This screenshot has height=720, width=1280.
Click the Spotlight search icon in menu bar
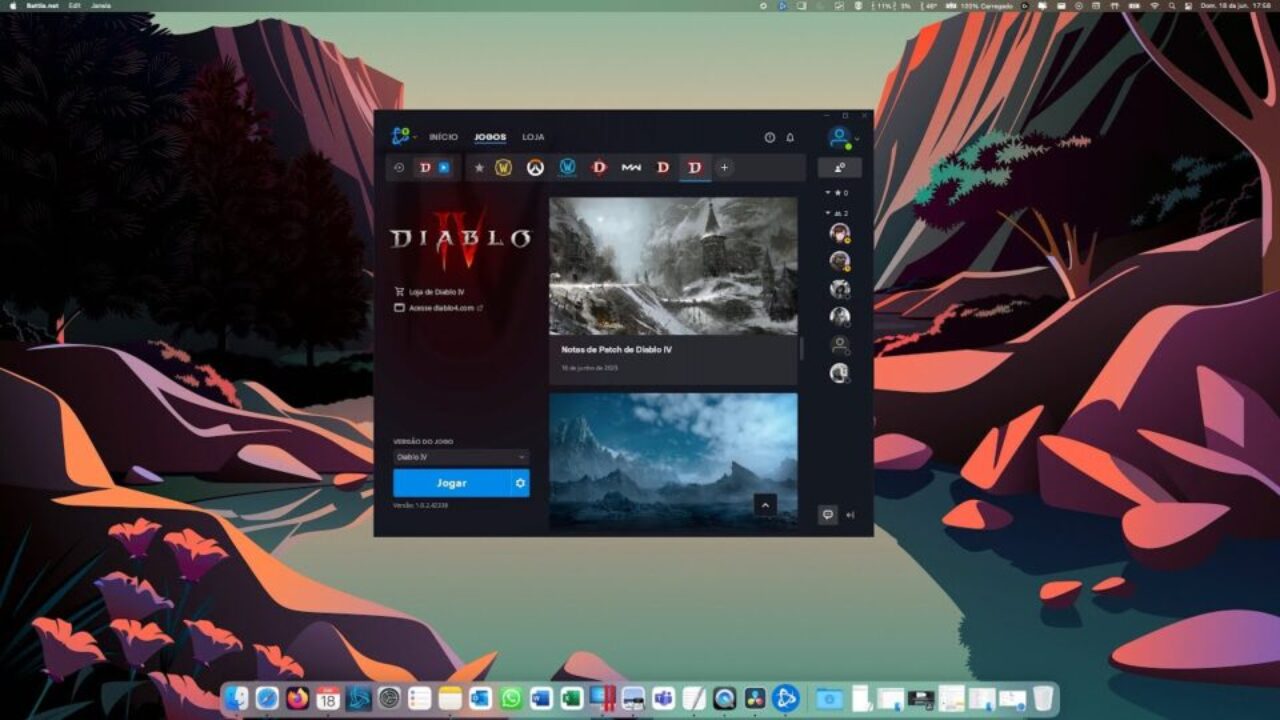tap(1171, 5)
